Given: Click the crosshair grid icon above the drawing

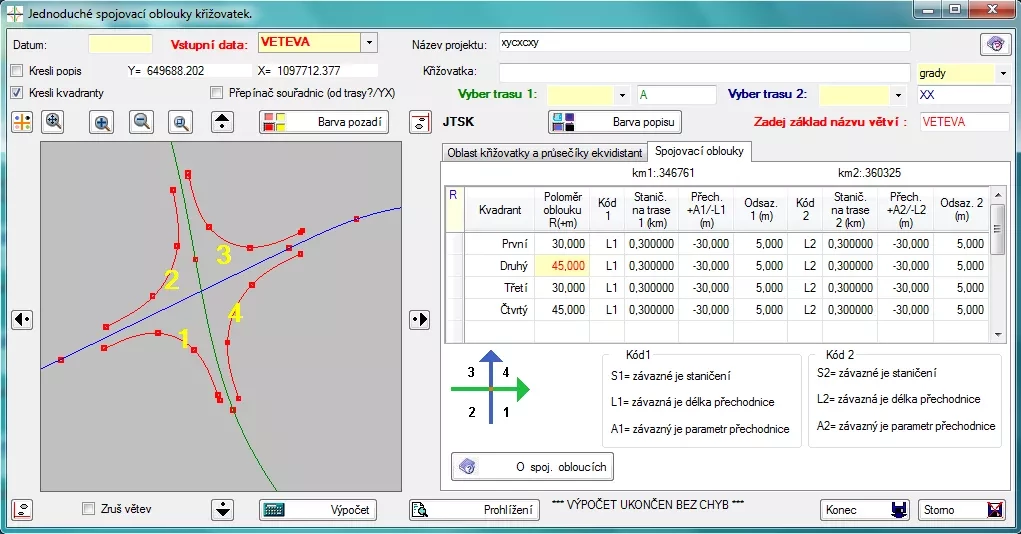Looking at the screenshot, I should tap(22, 122).
